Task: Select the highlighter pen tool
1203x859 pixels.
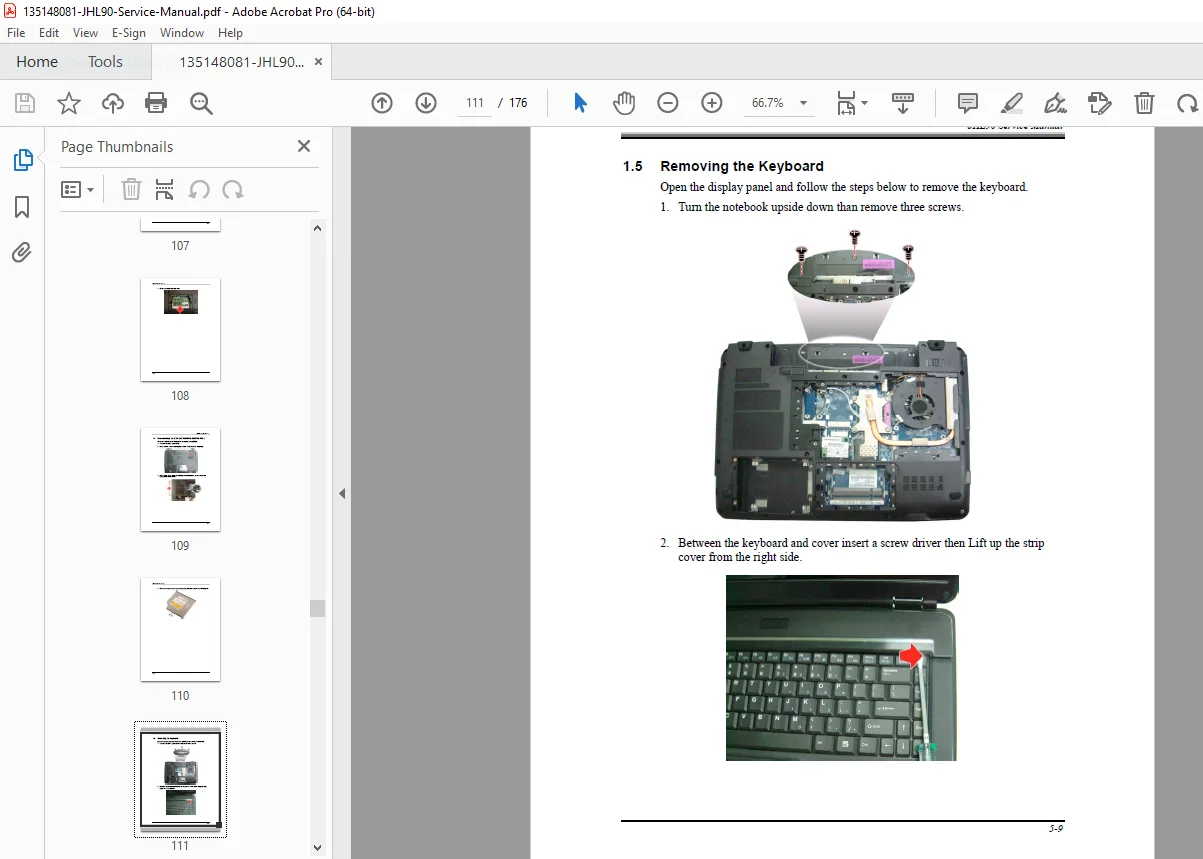Action: pos(1012,103)
